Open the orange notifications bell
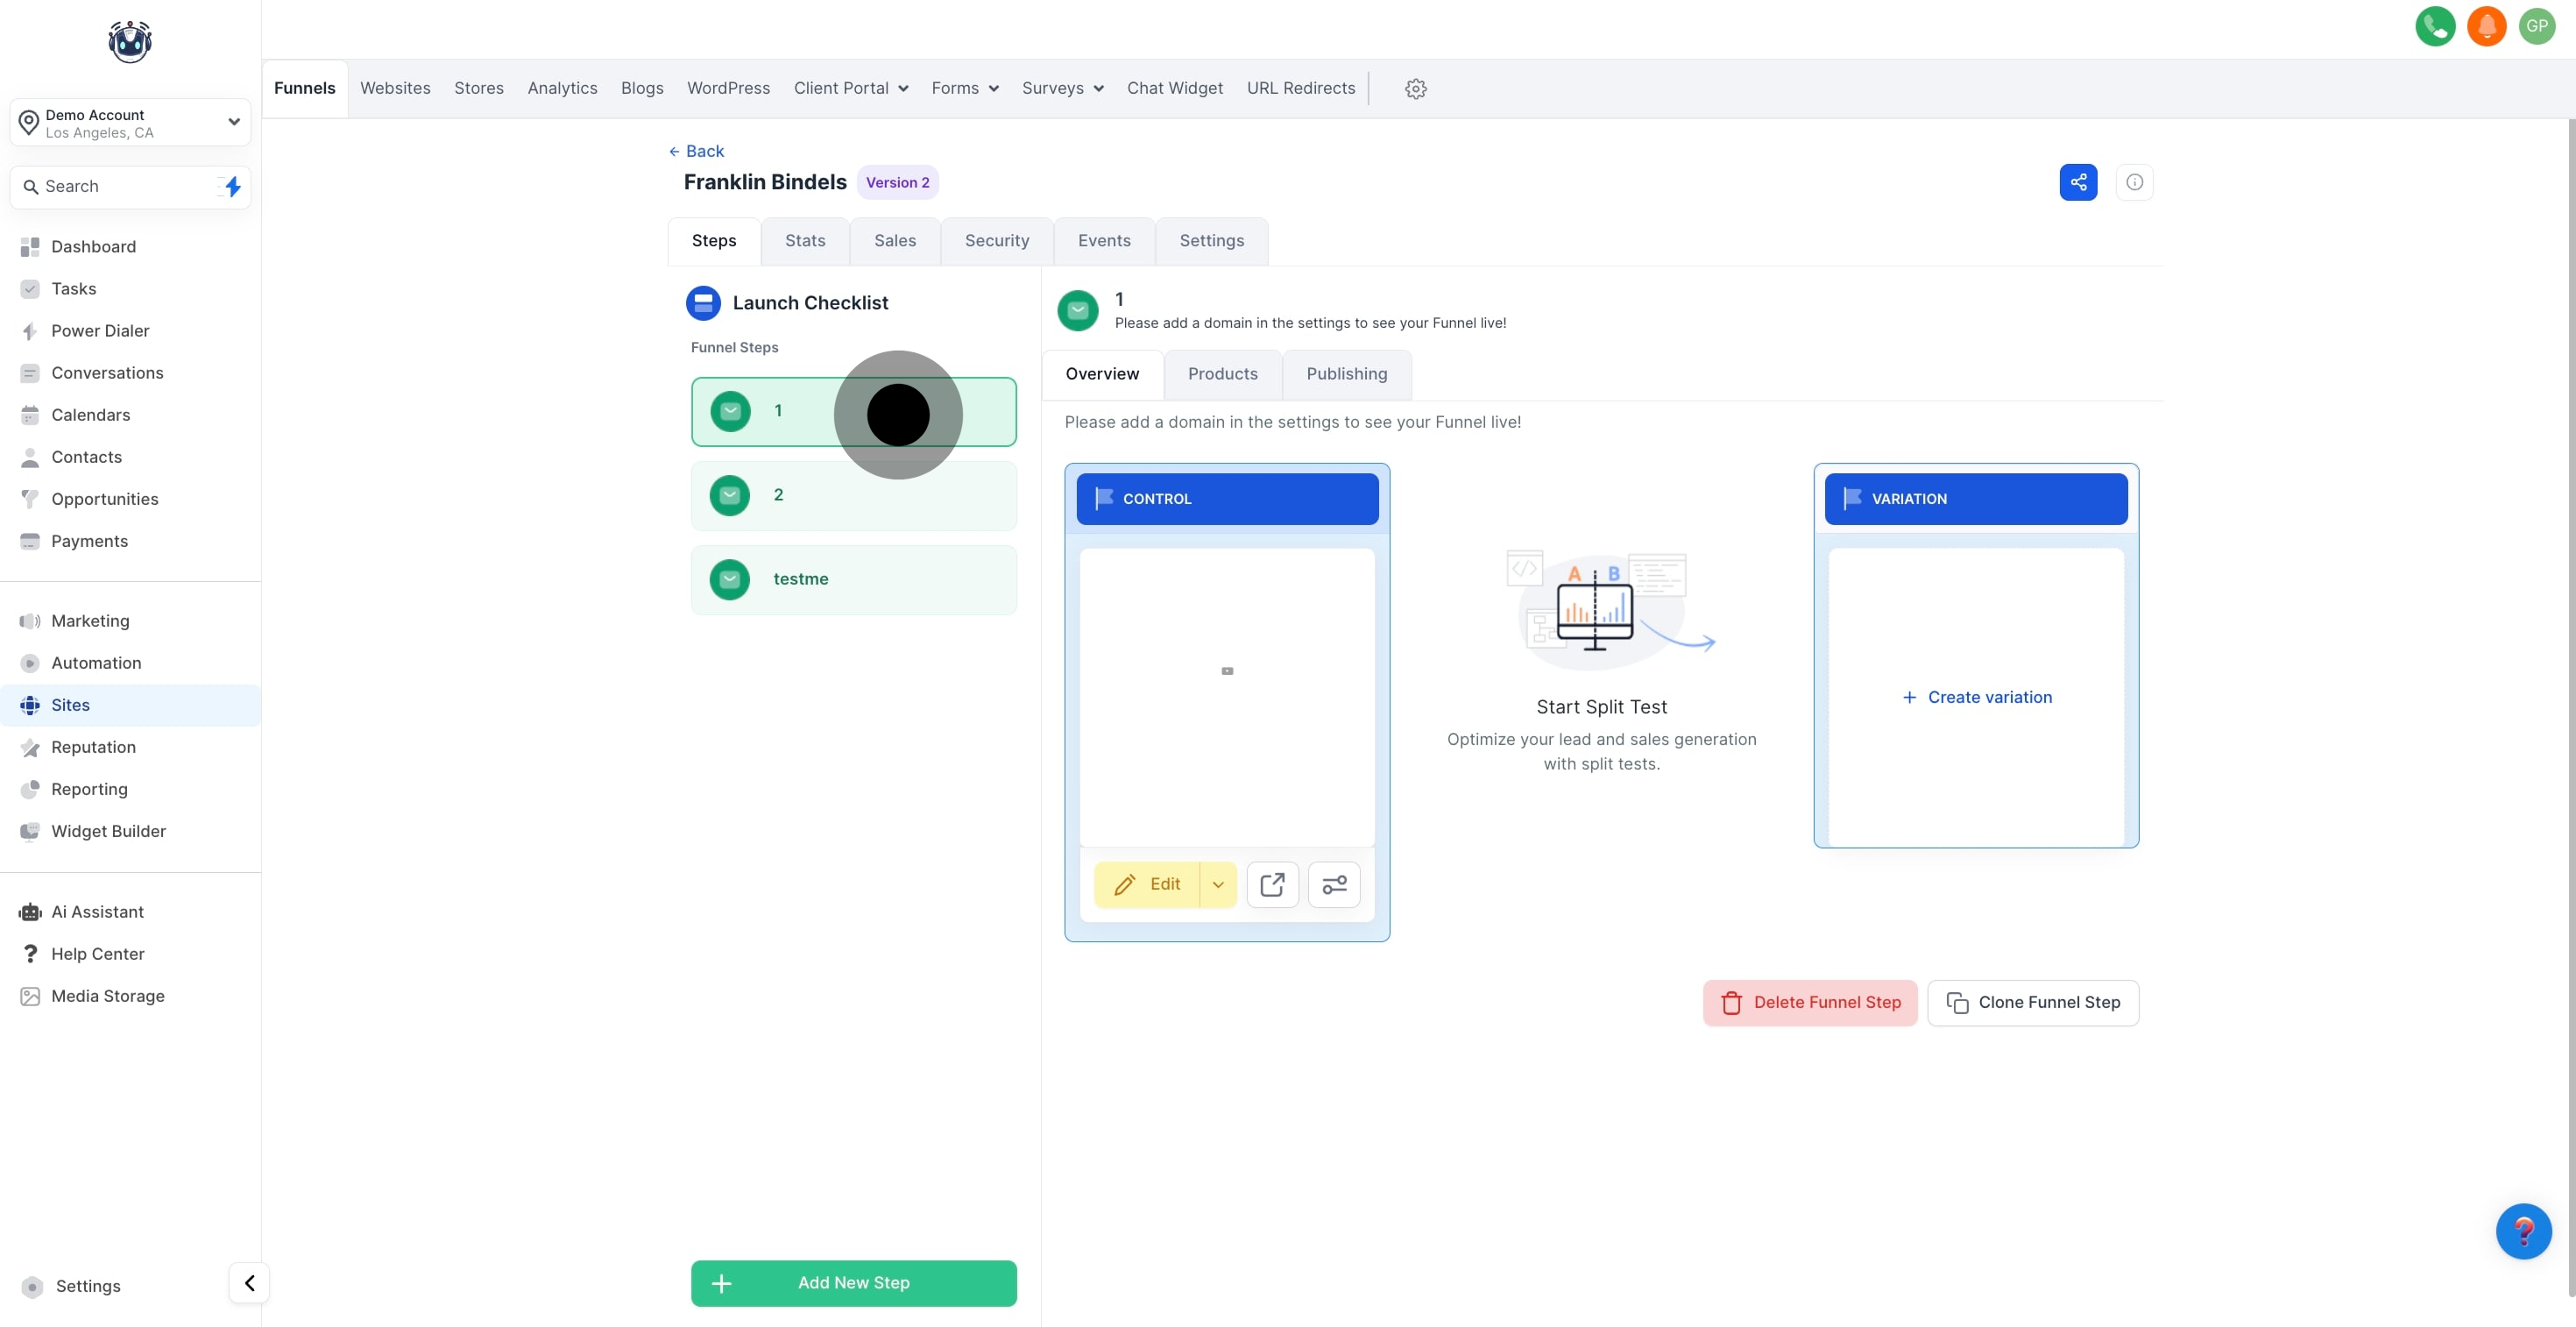 (x=2486, y=26)
